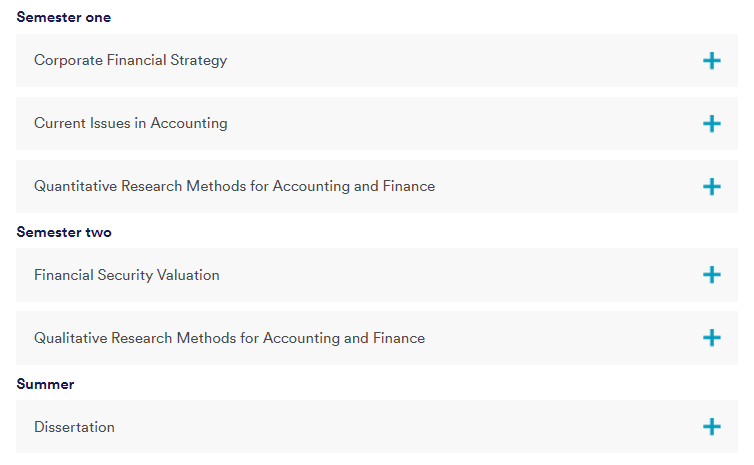Image resolution: width=754 pixels, height=465 pixels.
Task: Click the Summer section heading
Action: [x=45, y=384]
